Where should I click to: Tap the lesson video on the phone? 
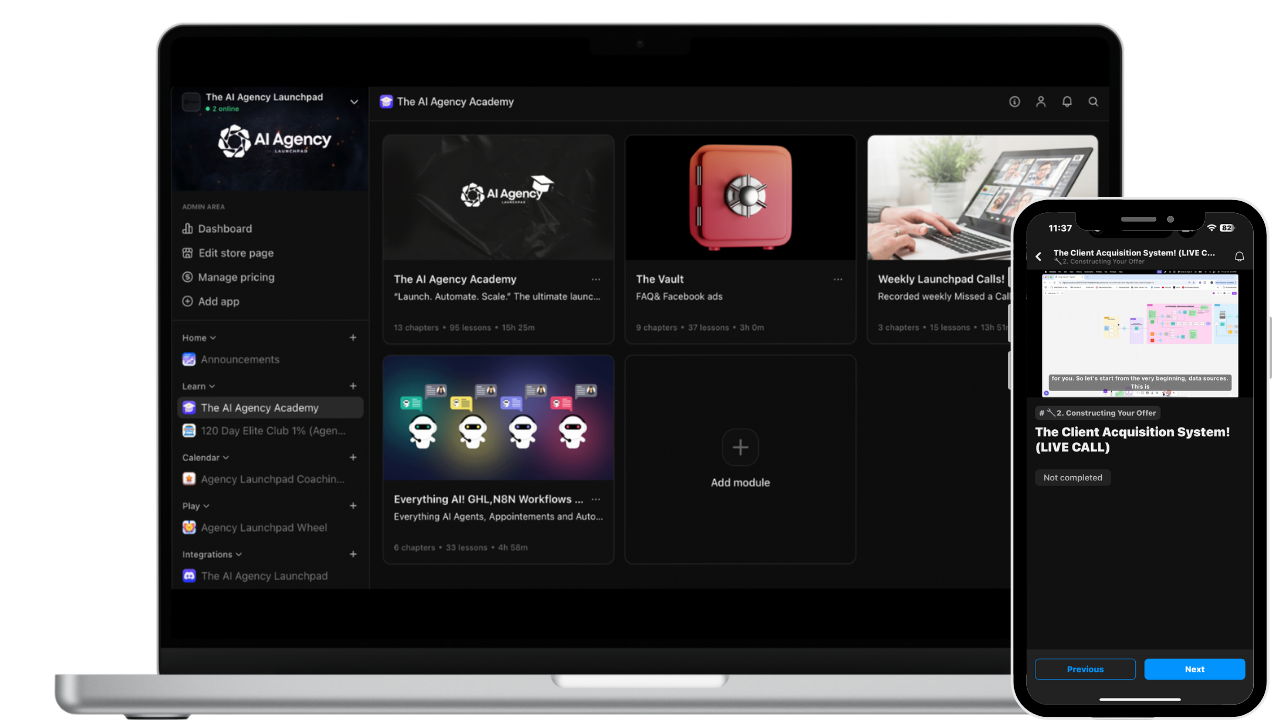pos(1139,334)
